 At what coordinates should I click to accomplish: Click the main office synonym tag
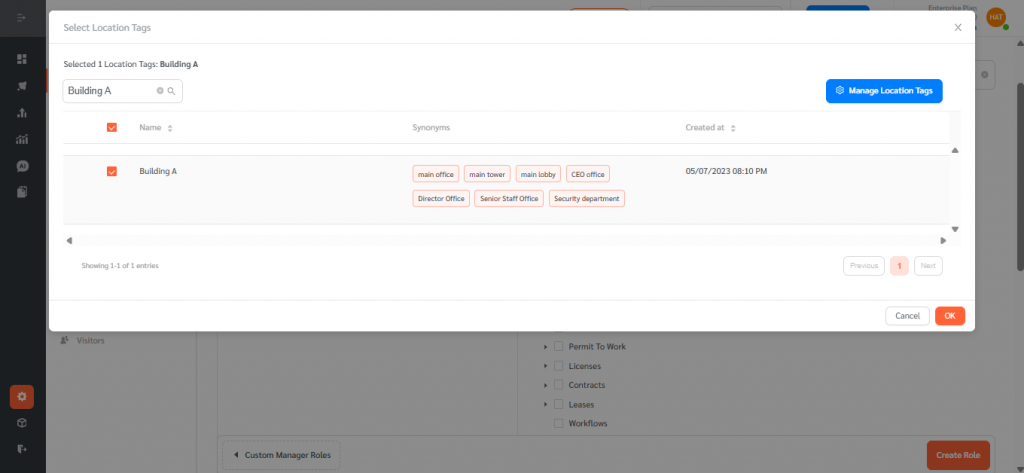(x=436, y=174)
